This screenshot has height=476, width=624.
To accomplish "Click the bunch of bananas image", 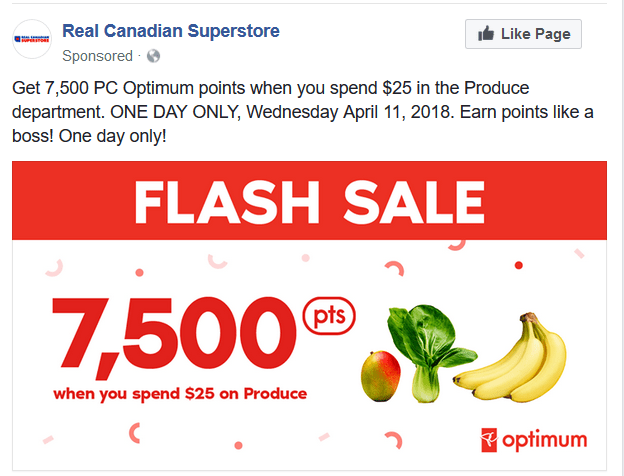I will 511,358.
